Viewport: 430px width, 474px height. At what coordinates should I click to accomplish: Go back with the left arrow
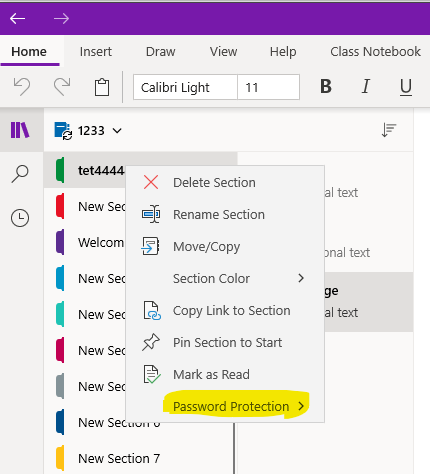17,18
